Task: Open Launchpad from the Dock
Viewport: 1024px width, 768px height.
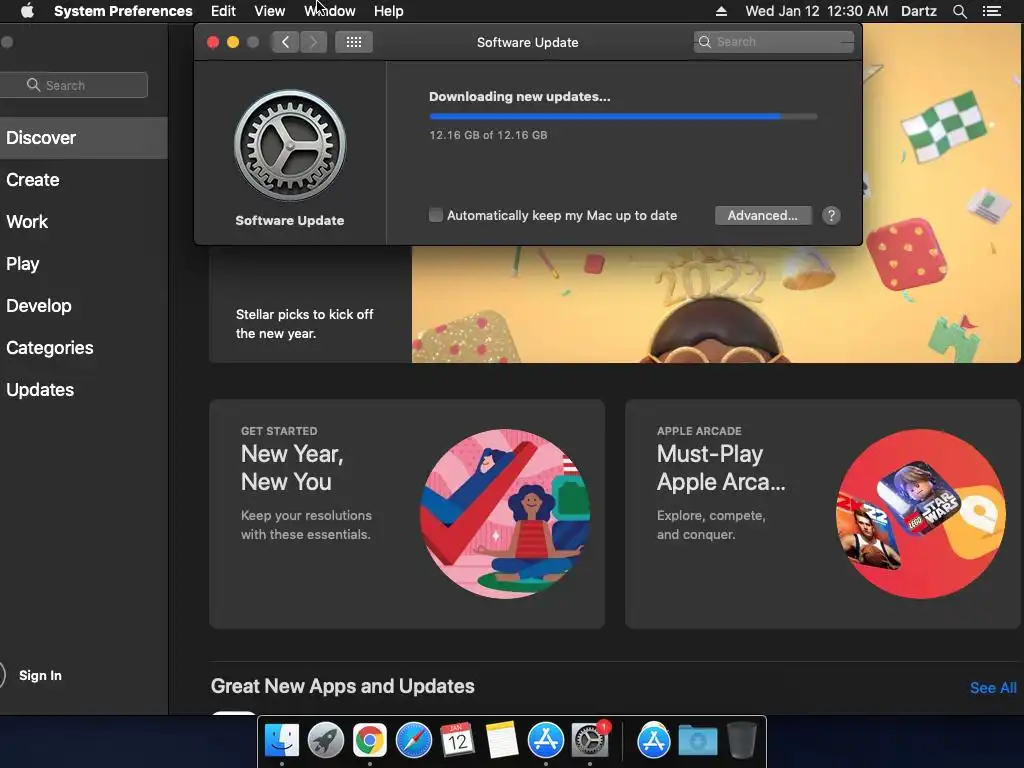Action: [x=325, y=740]
